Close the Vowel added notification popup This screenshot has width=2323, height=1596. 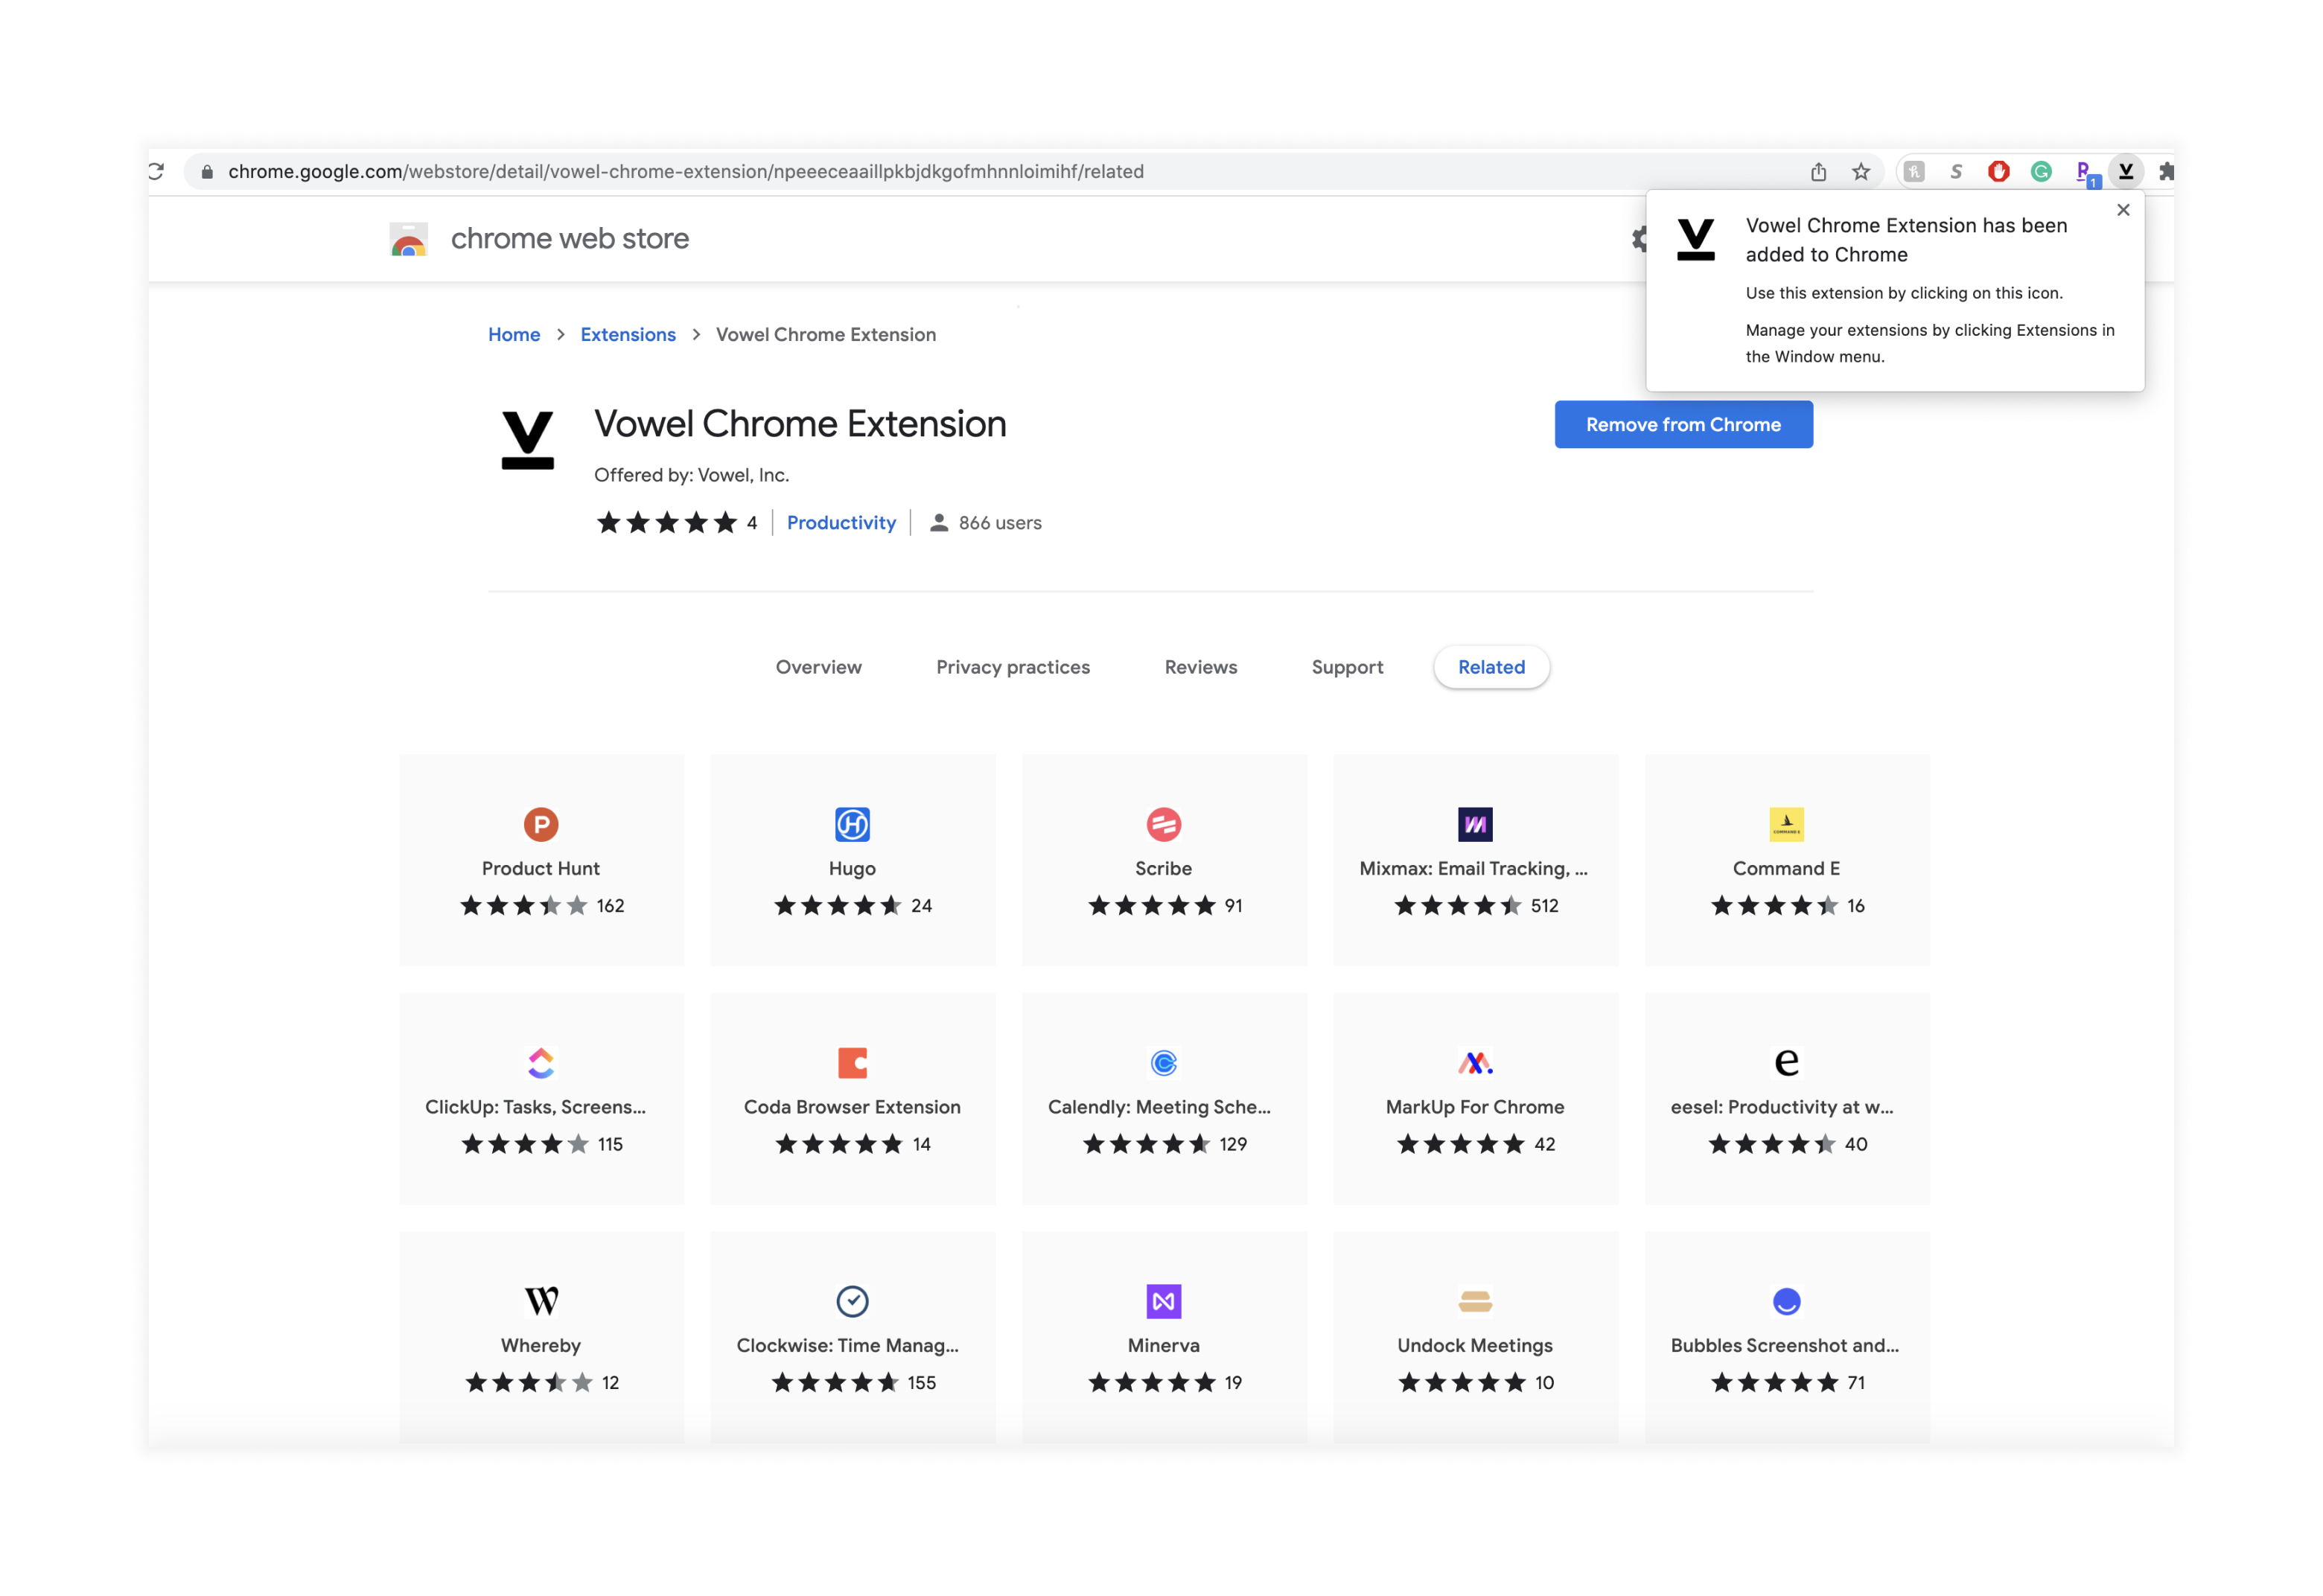[x=2123, y=210]
